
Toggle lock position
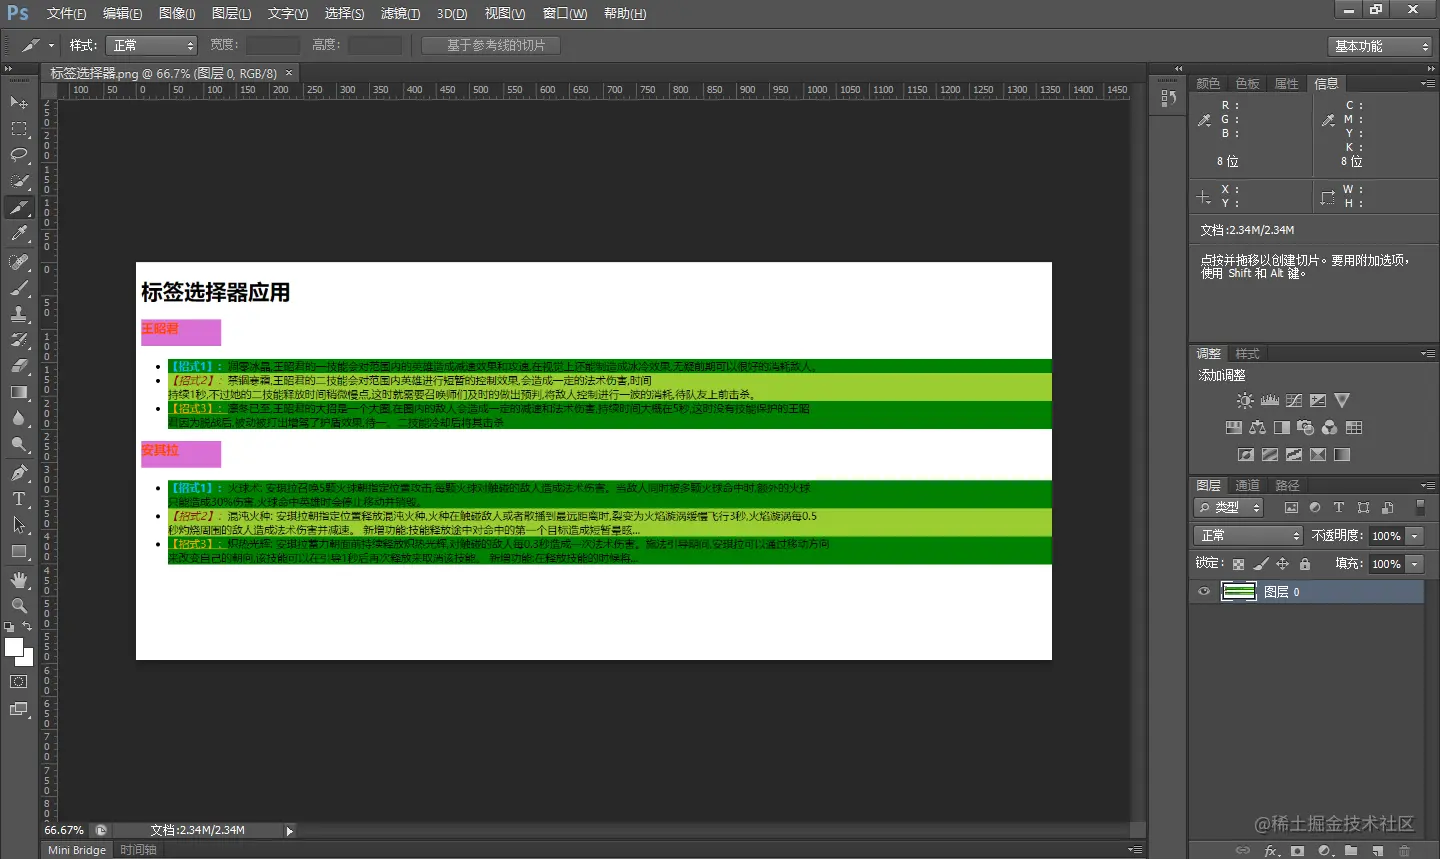[x=1283, y=564]
